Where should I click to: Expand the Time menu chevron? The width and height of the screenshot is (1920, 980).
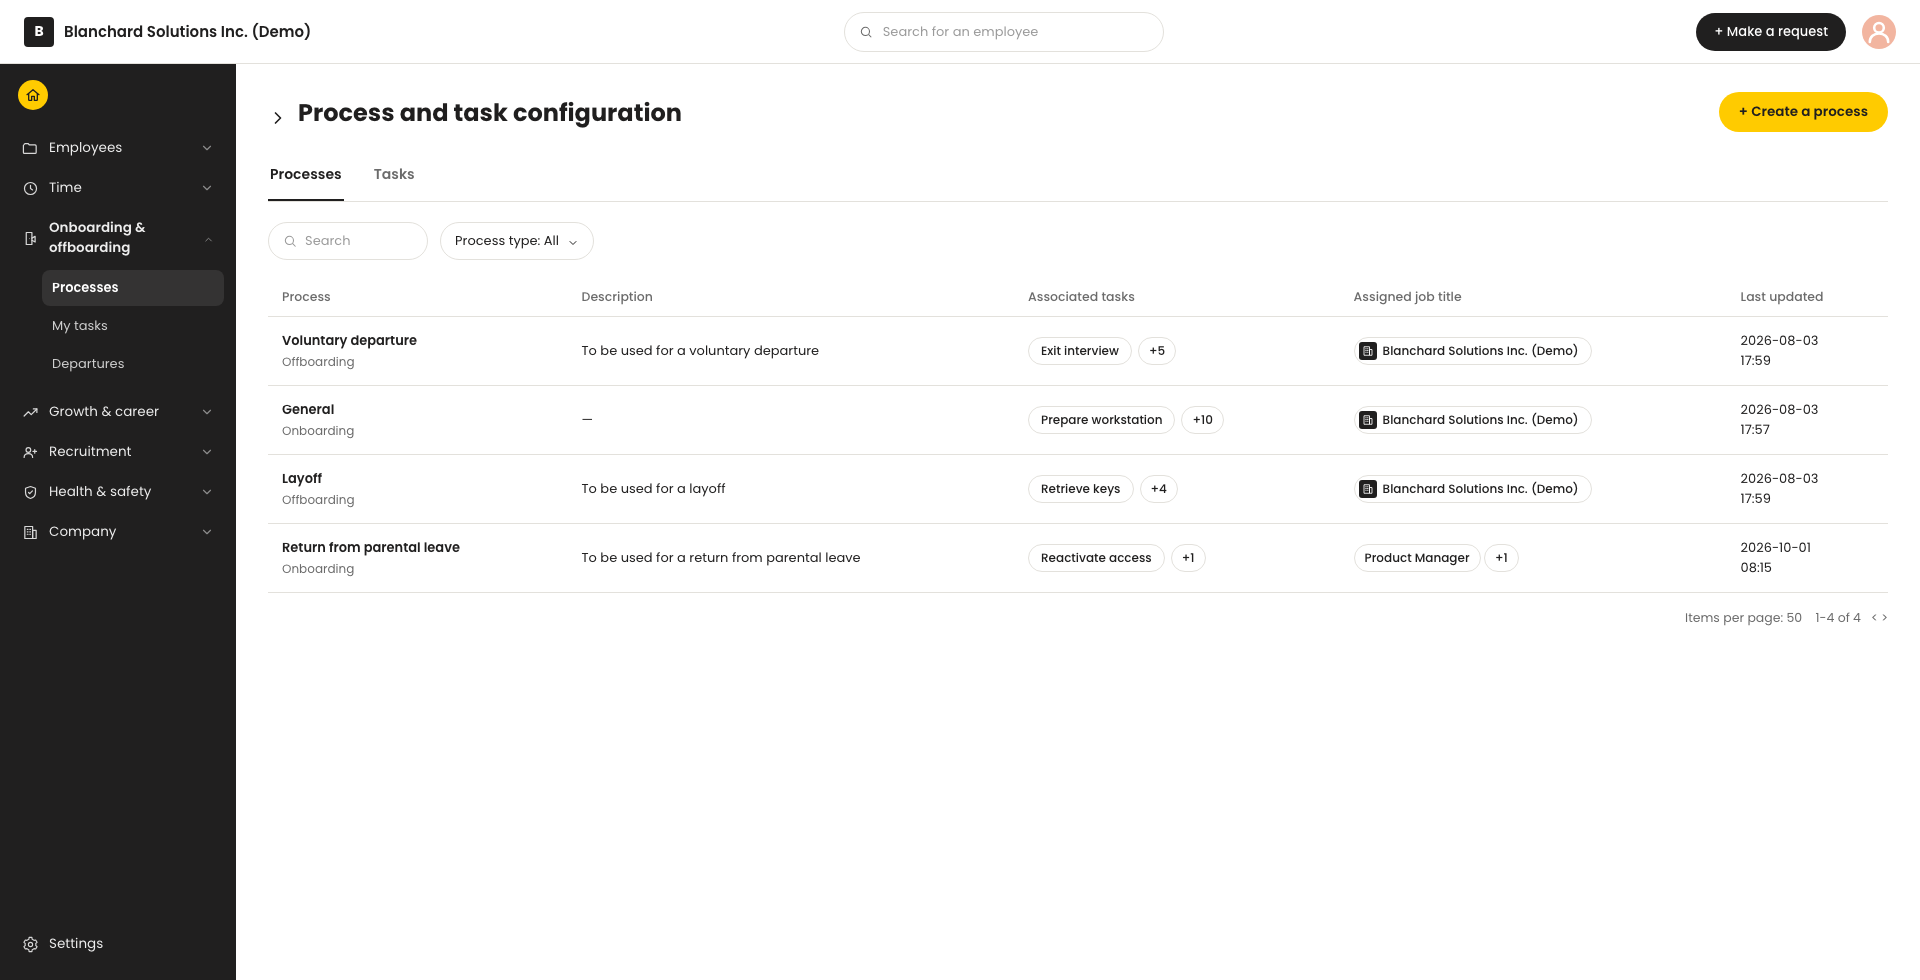click(x=207, y=188)
